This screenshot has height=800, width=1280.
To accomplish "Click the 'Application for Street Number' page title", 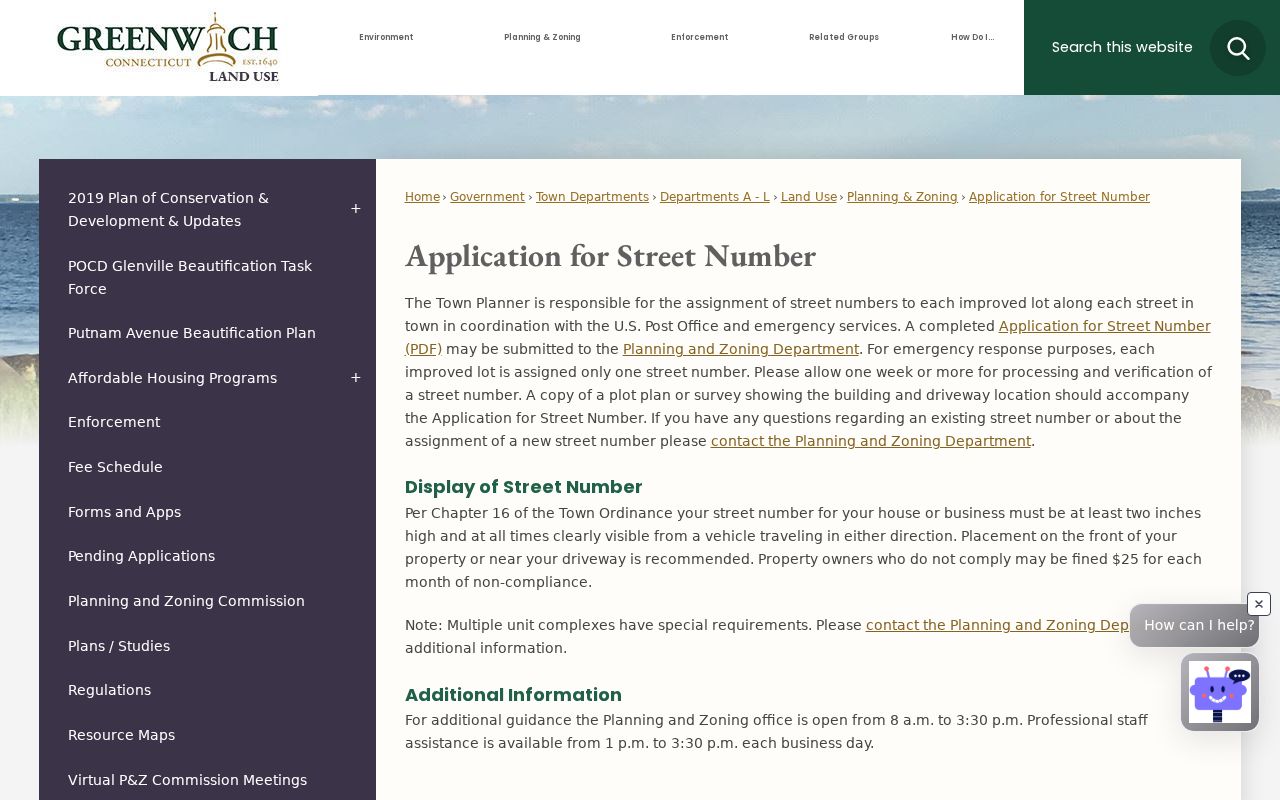I will tap(610, 256).
